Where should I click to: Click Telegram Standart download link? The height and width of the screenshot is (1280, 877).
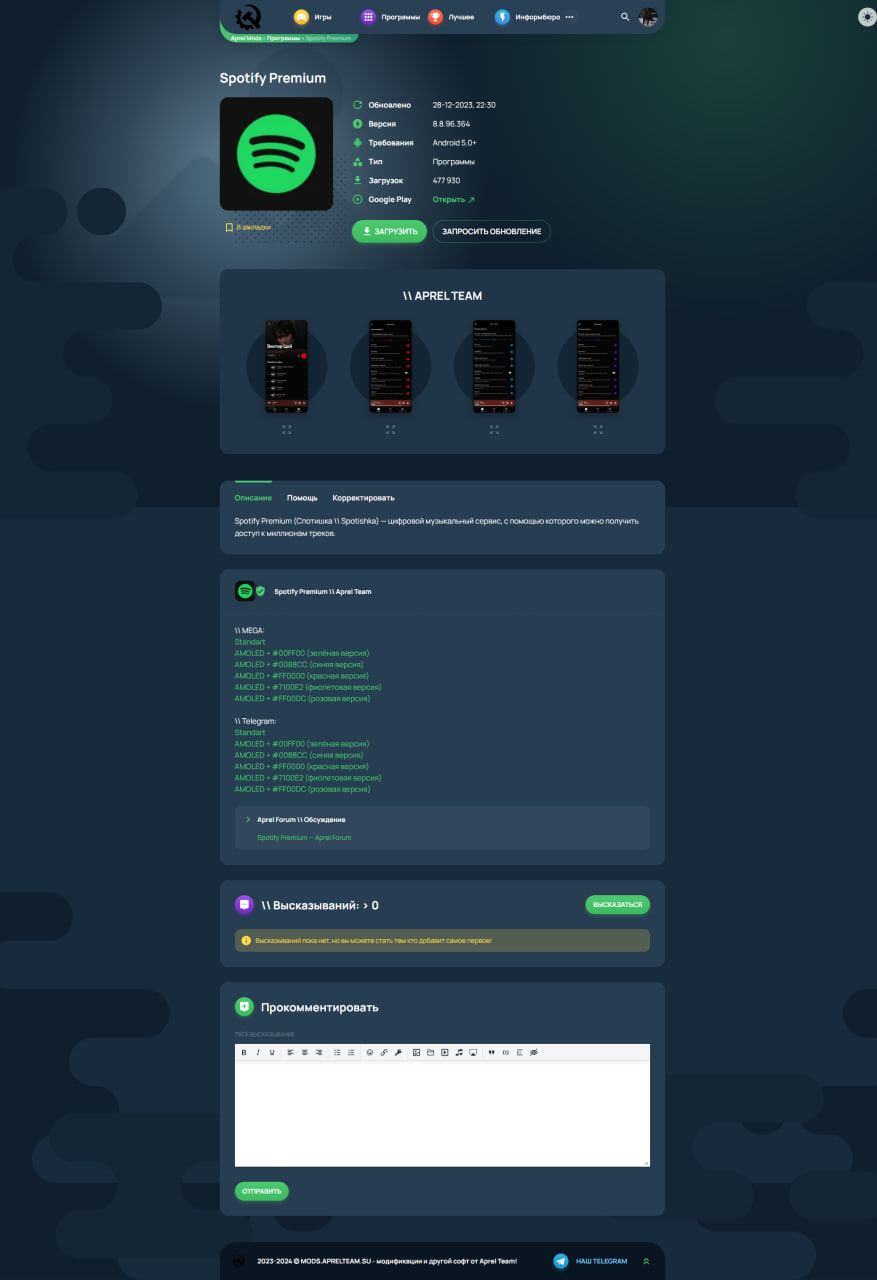tap(250, 732)
